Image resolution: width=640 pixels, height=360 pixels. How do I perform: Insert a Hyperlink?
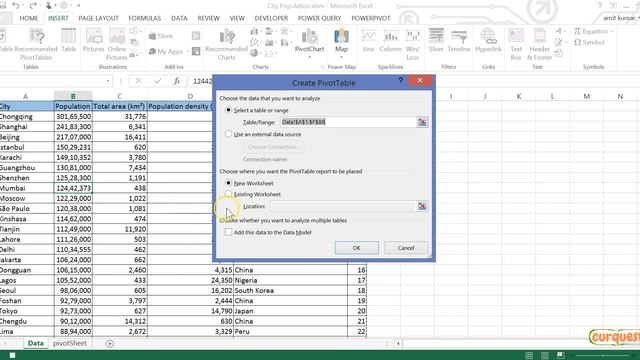click(x=488, y=41)
